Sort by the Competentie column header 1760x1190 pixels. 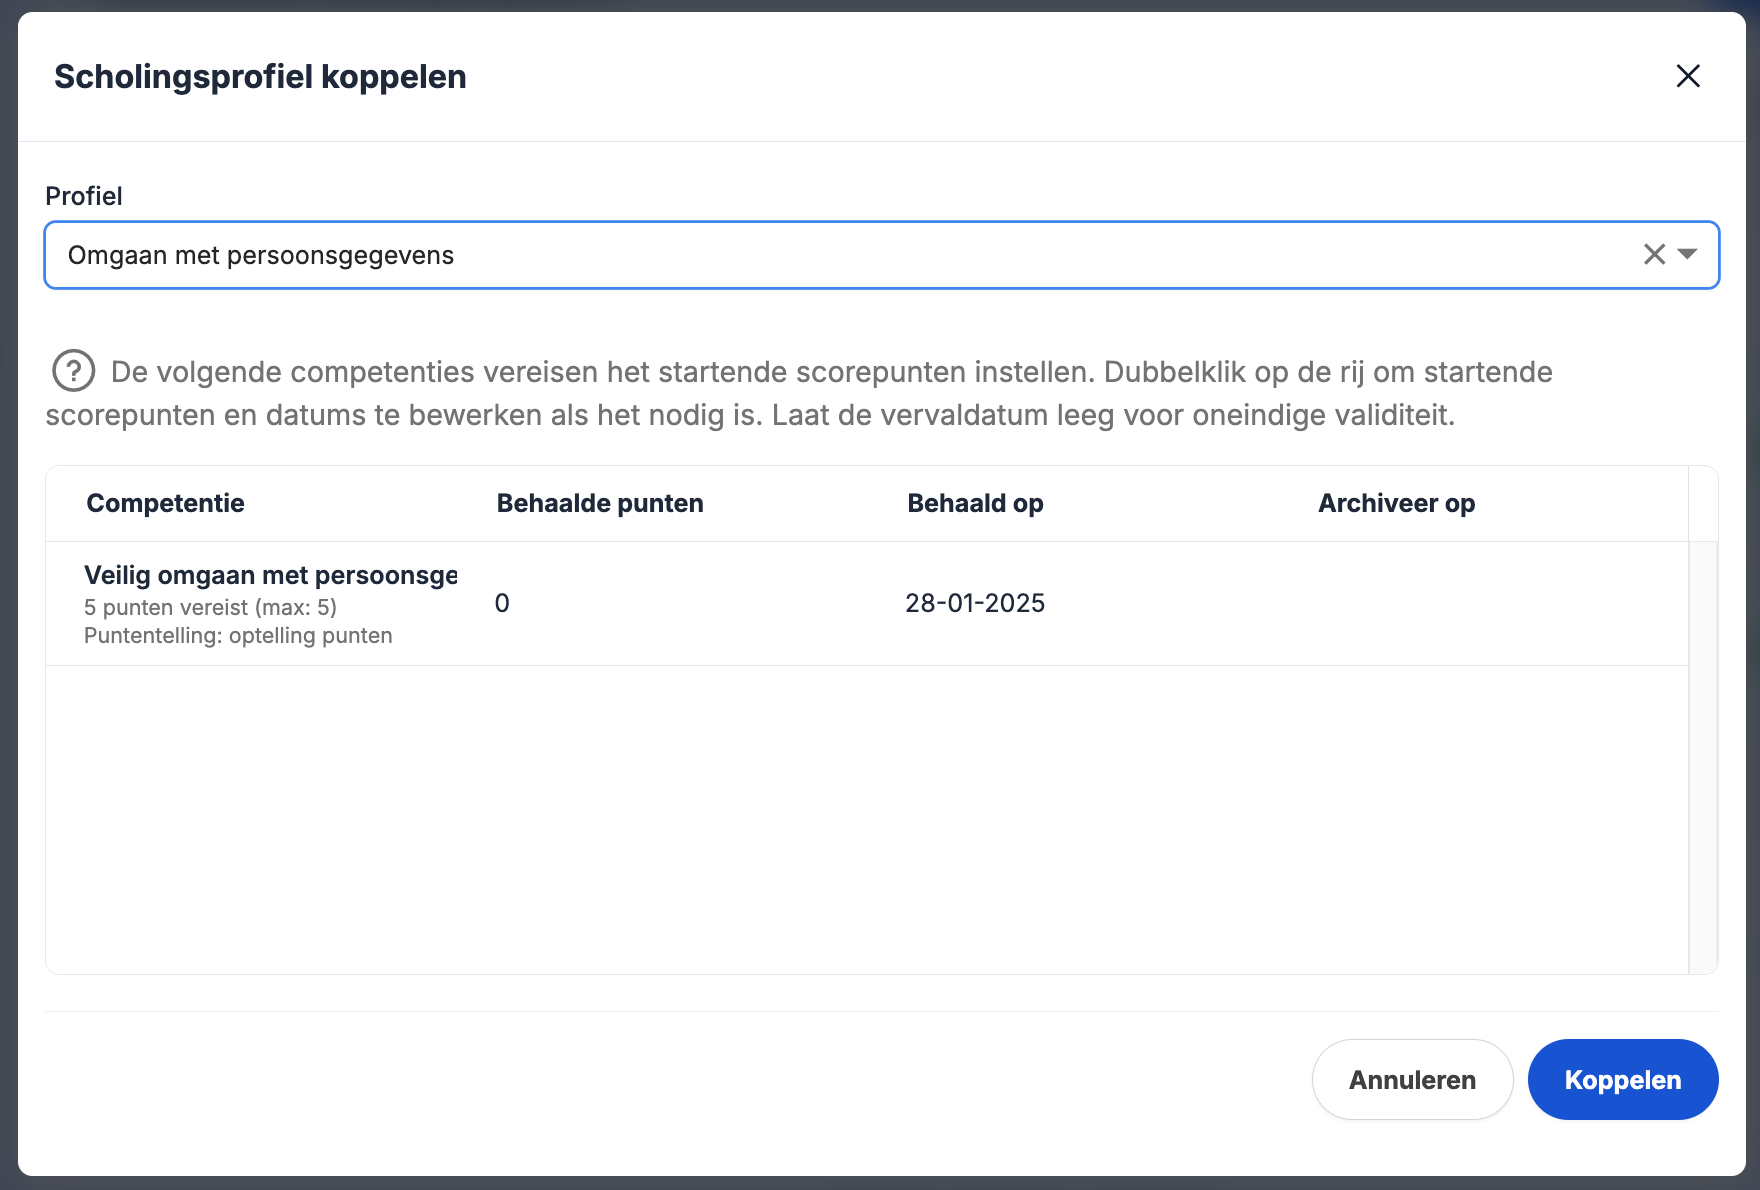coord(165,503)
